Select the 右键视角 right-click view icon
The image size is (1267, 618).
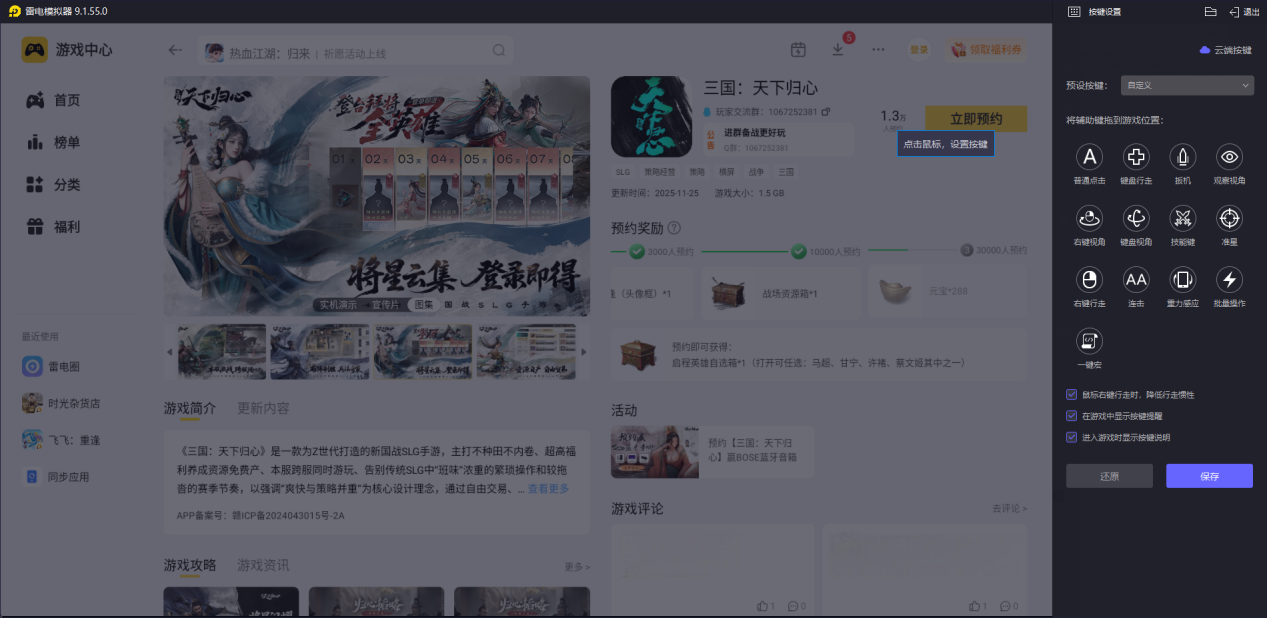tap(1089, 218)
